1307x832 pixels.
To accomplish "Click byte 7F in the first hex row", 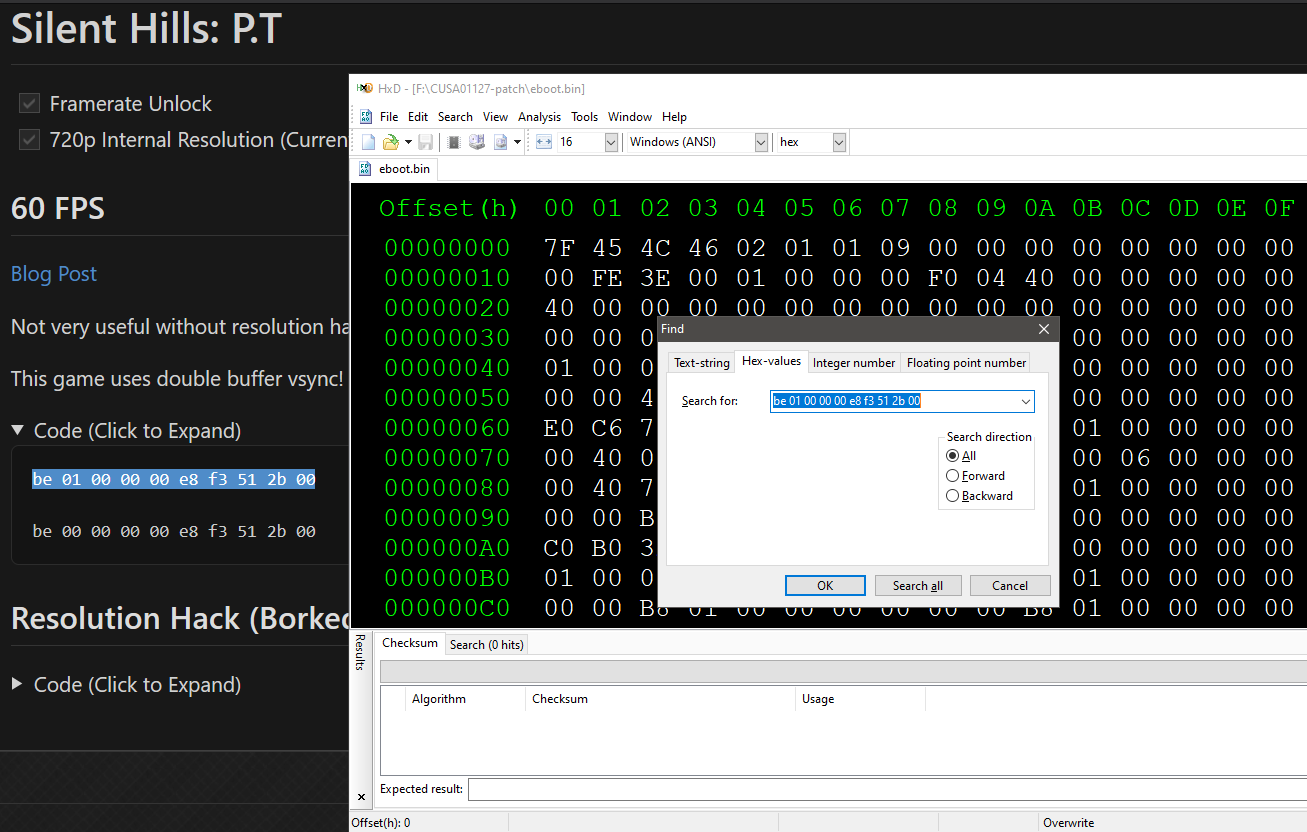I will 559,248.
